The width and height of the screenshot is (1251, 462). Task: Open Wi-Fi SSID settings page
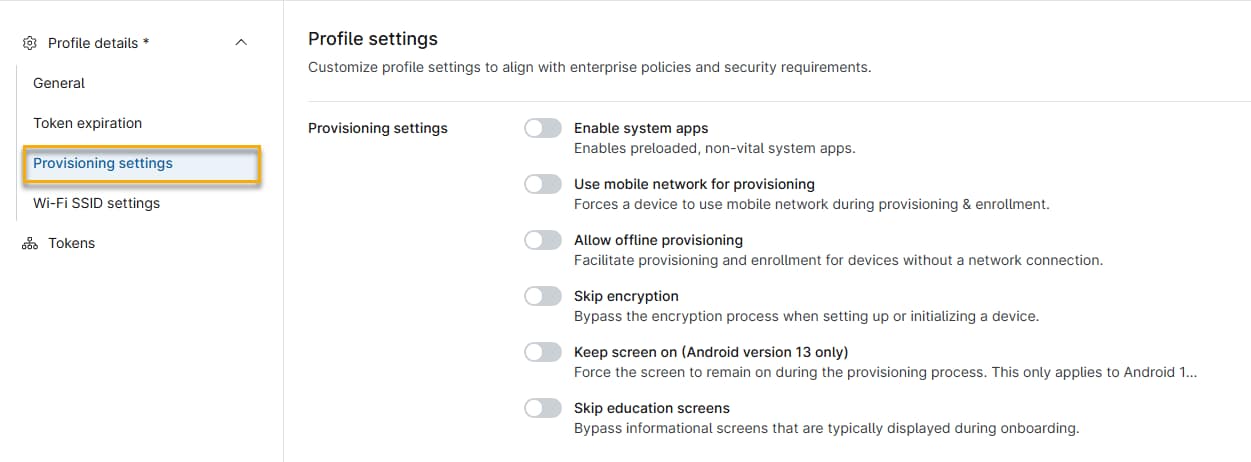[x=96, y=203]
